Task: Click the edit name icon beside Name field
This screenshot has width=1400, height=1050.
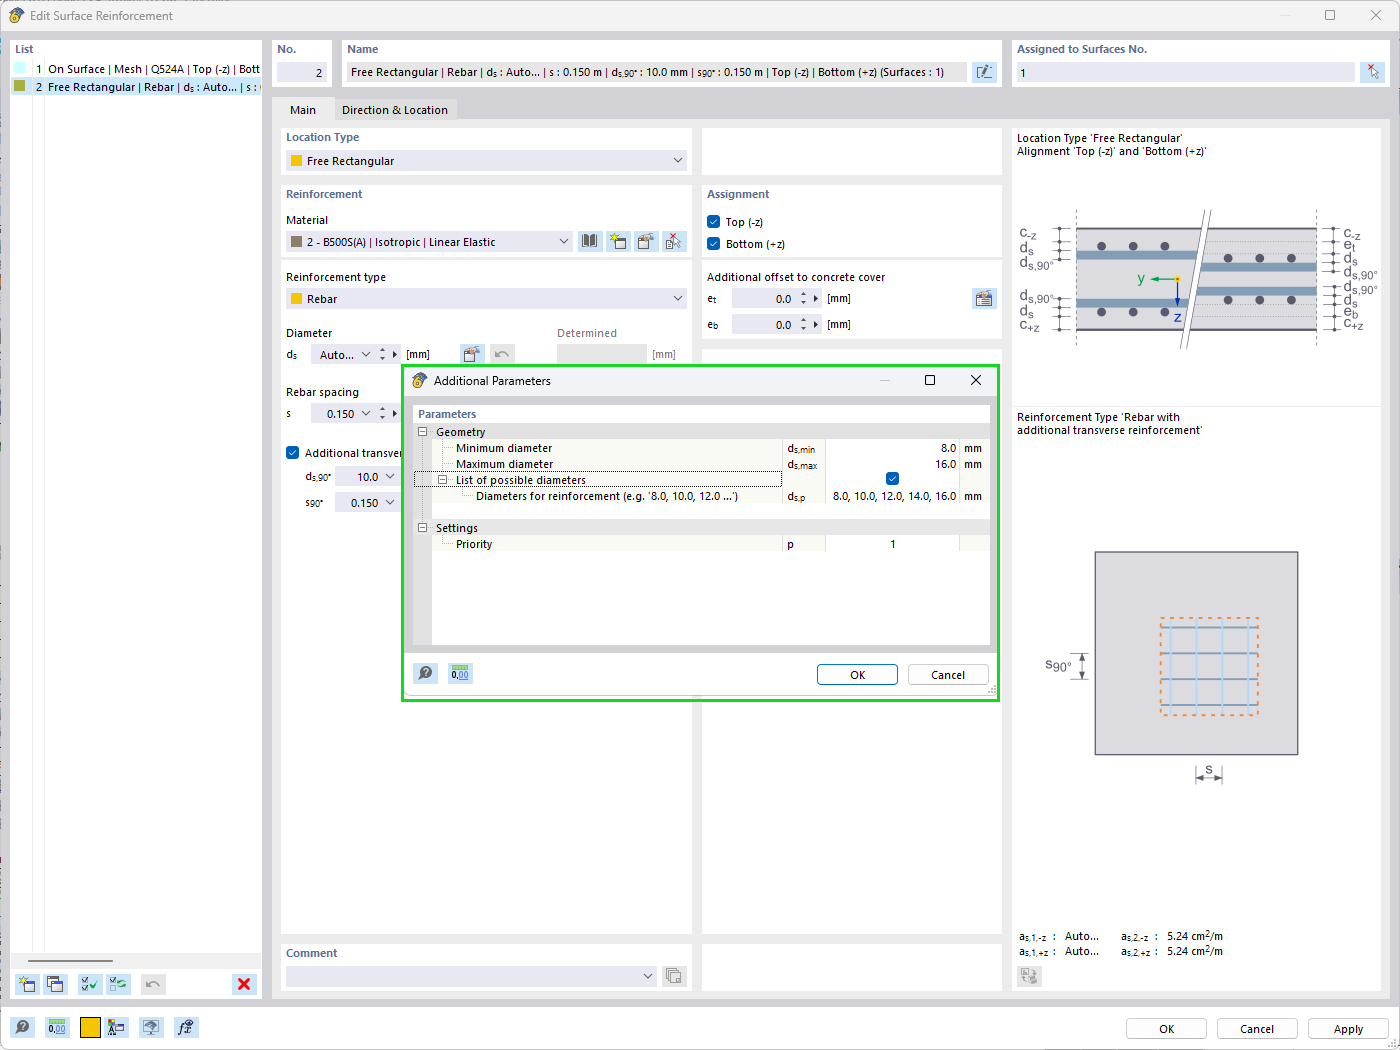Action: 984,72
